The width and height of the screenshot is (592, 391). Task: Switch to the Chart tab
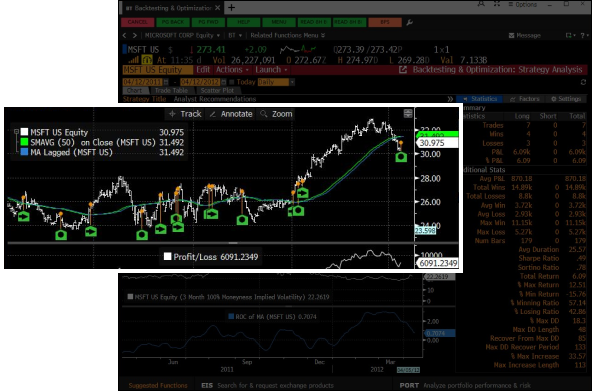coord(134,91)
